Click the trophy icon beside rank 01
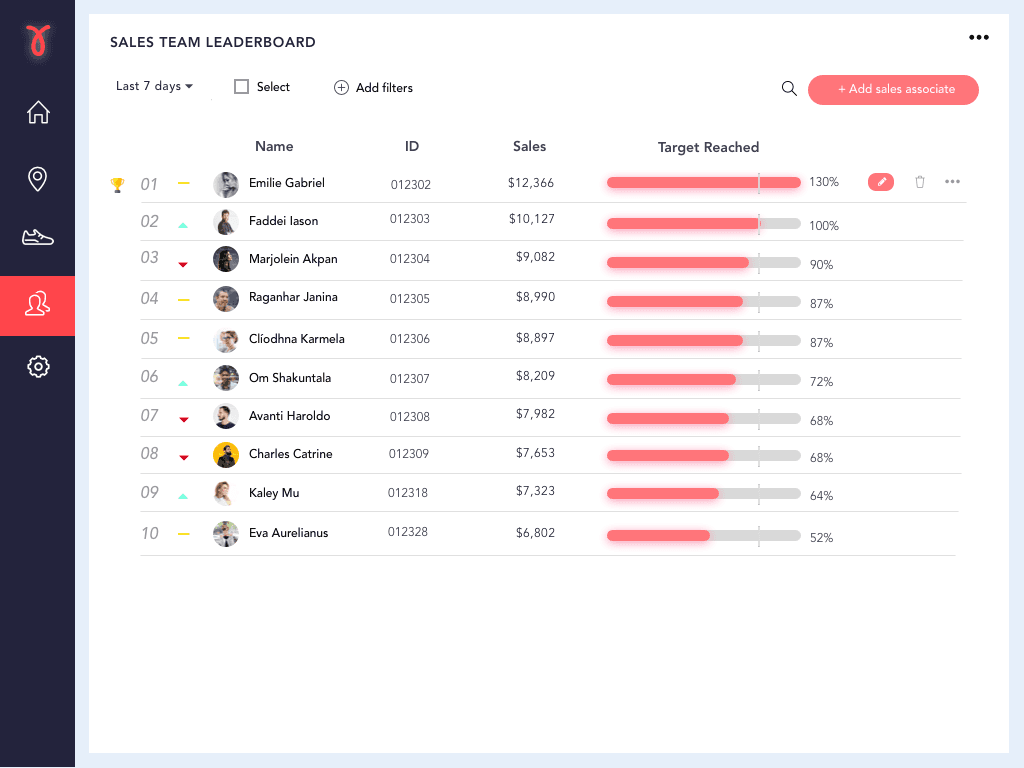The width and height of the screenshot is (1024, 768). [x=117, y=184]
